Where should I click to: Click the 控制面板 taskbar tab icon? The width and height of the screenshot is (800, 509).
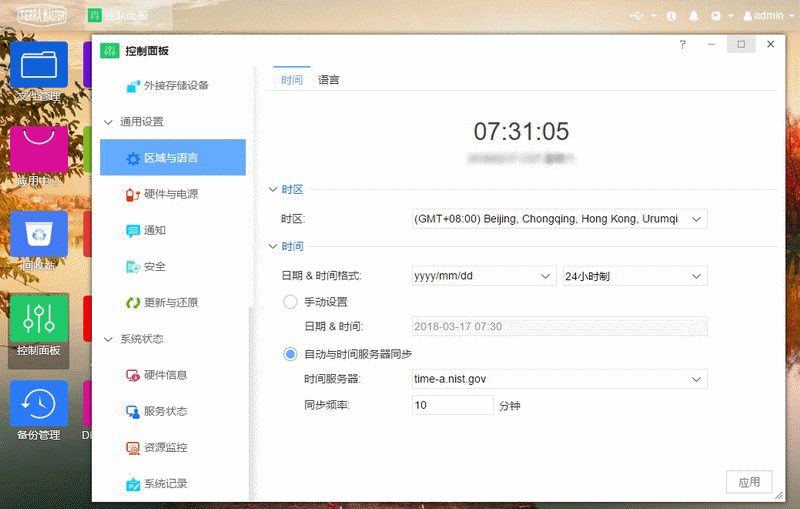(94, 15)
